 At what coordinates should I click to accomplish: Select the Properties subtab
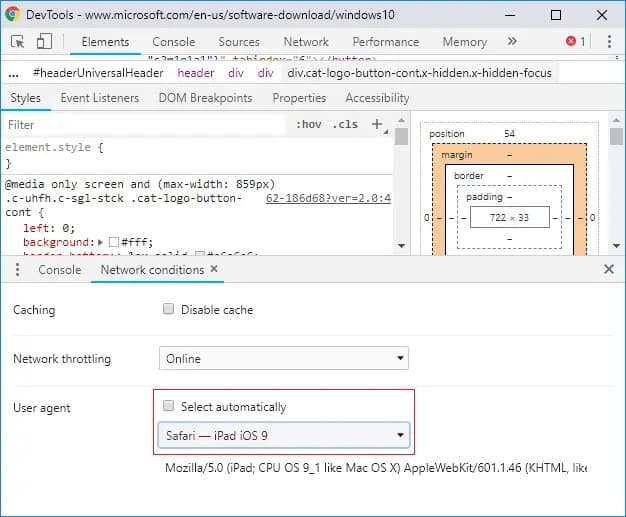coord(299,98)
